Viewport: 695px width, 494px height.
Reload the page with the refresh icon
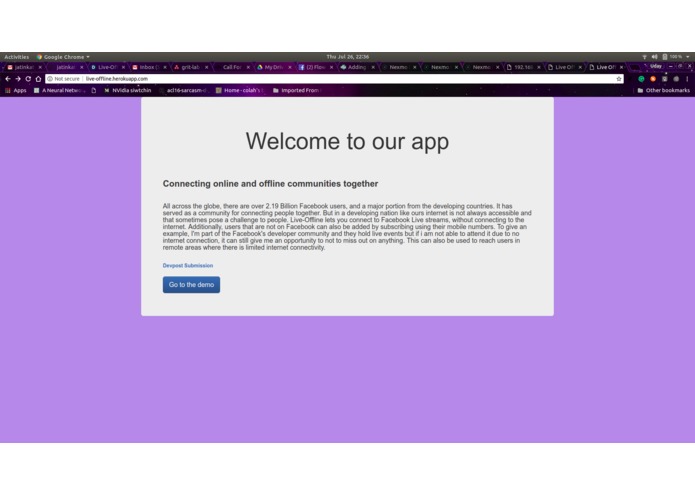pos(28,79)
